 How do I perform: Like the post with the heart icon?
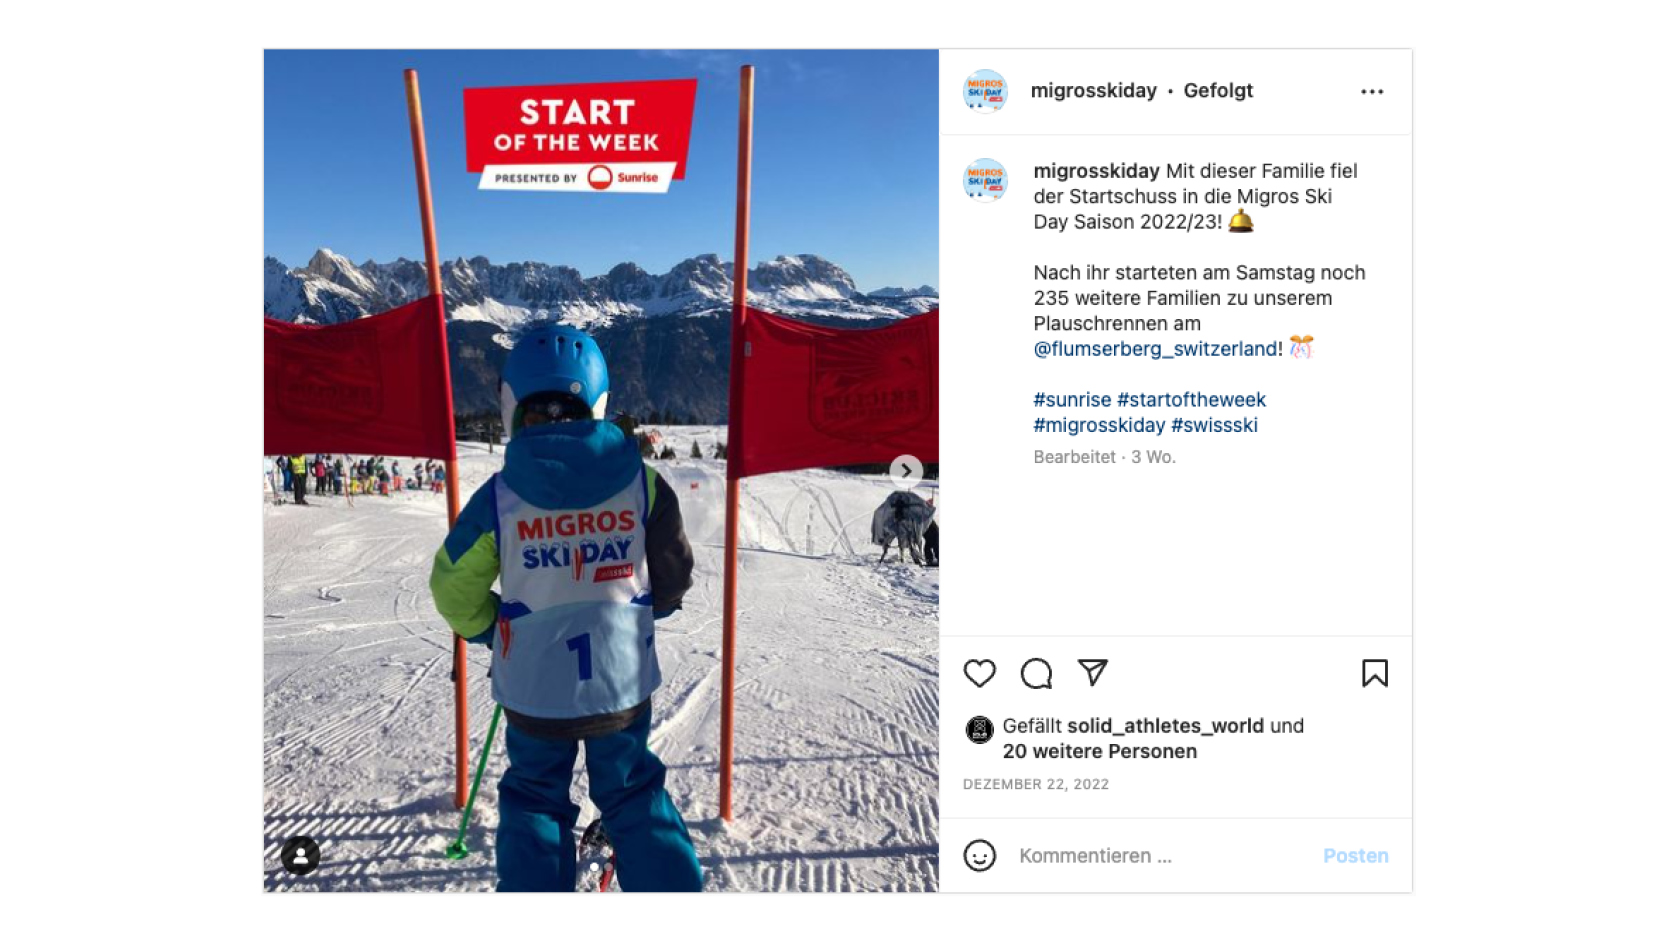(x=979, y=673)
